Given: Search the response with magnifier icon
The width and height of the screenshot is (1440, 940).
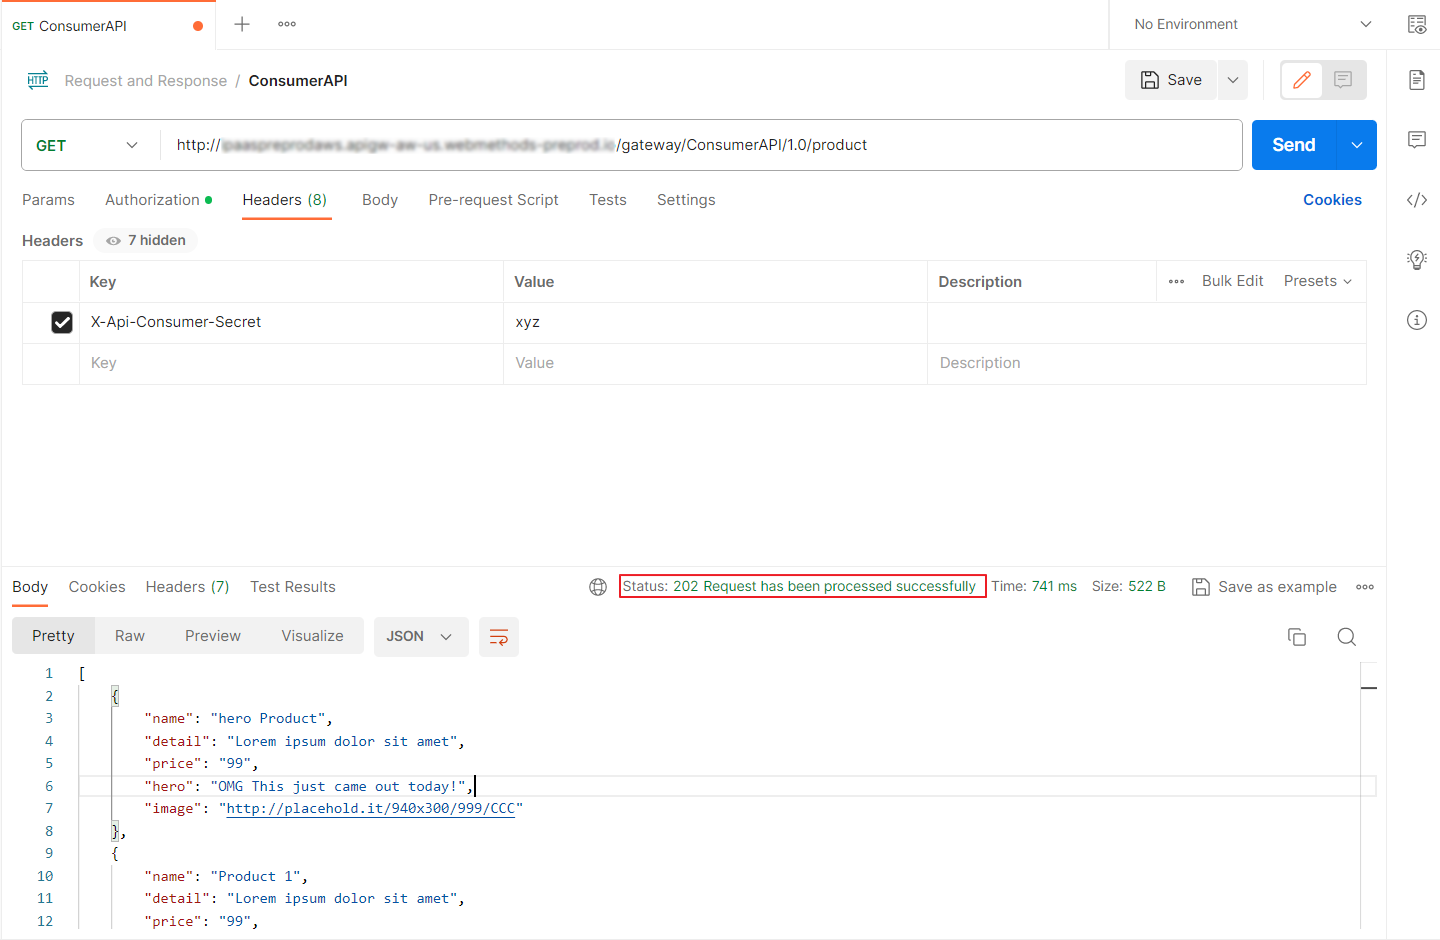Looking at the screenshot, I should [x=1347, y=637].
